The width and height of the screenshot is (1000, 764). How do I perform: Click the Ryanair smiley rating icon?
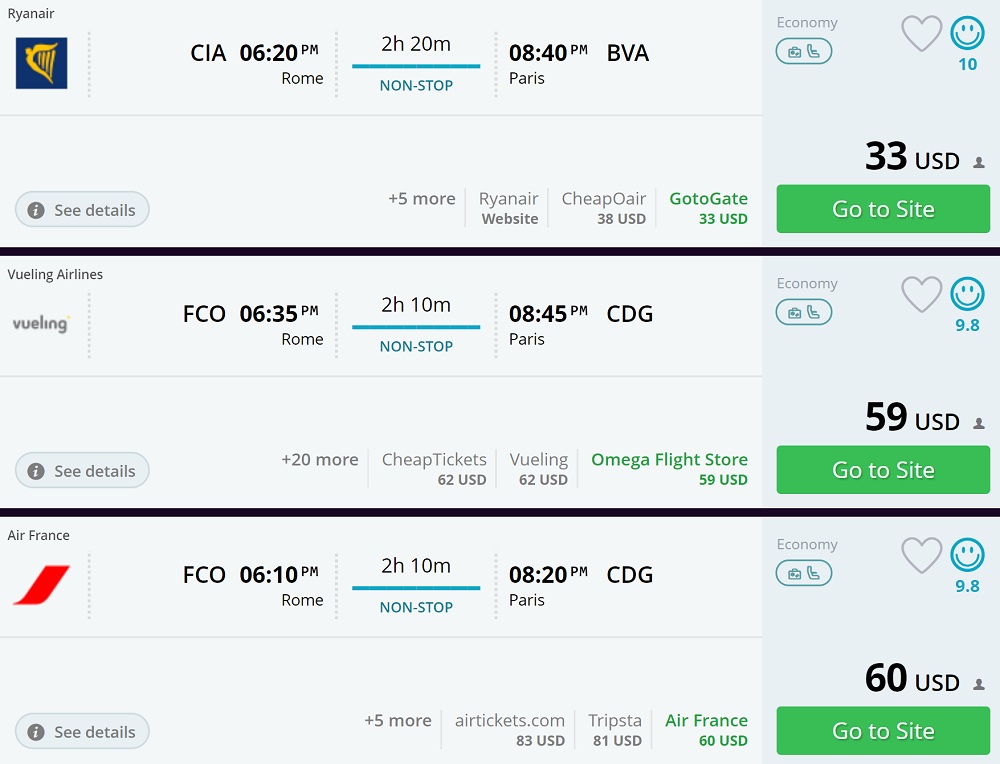(967, 34)
